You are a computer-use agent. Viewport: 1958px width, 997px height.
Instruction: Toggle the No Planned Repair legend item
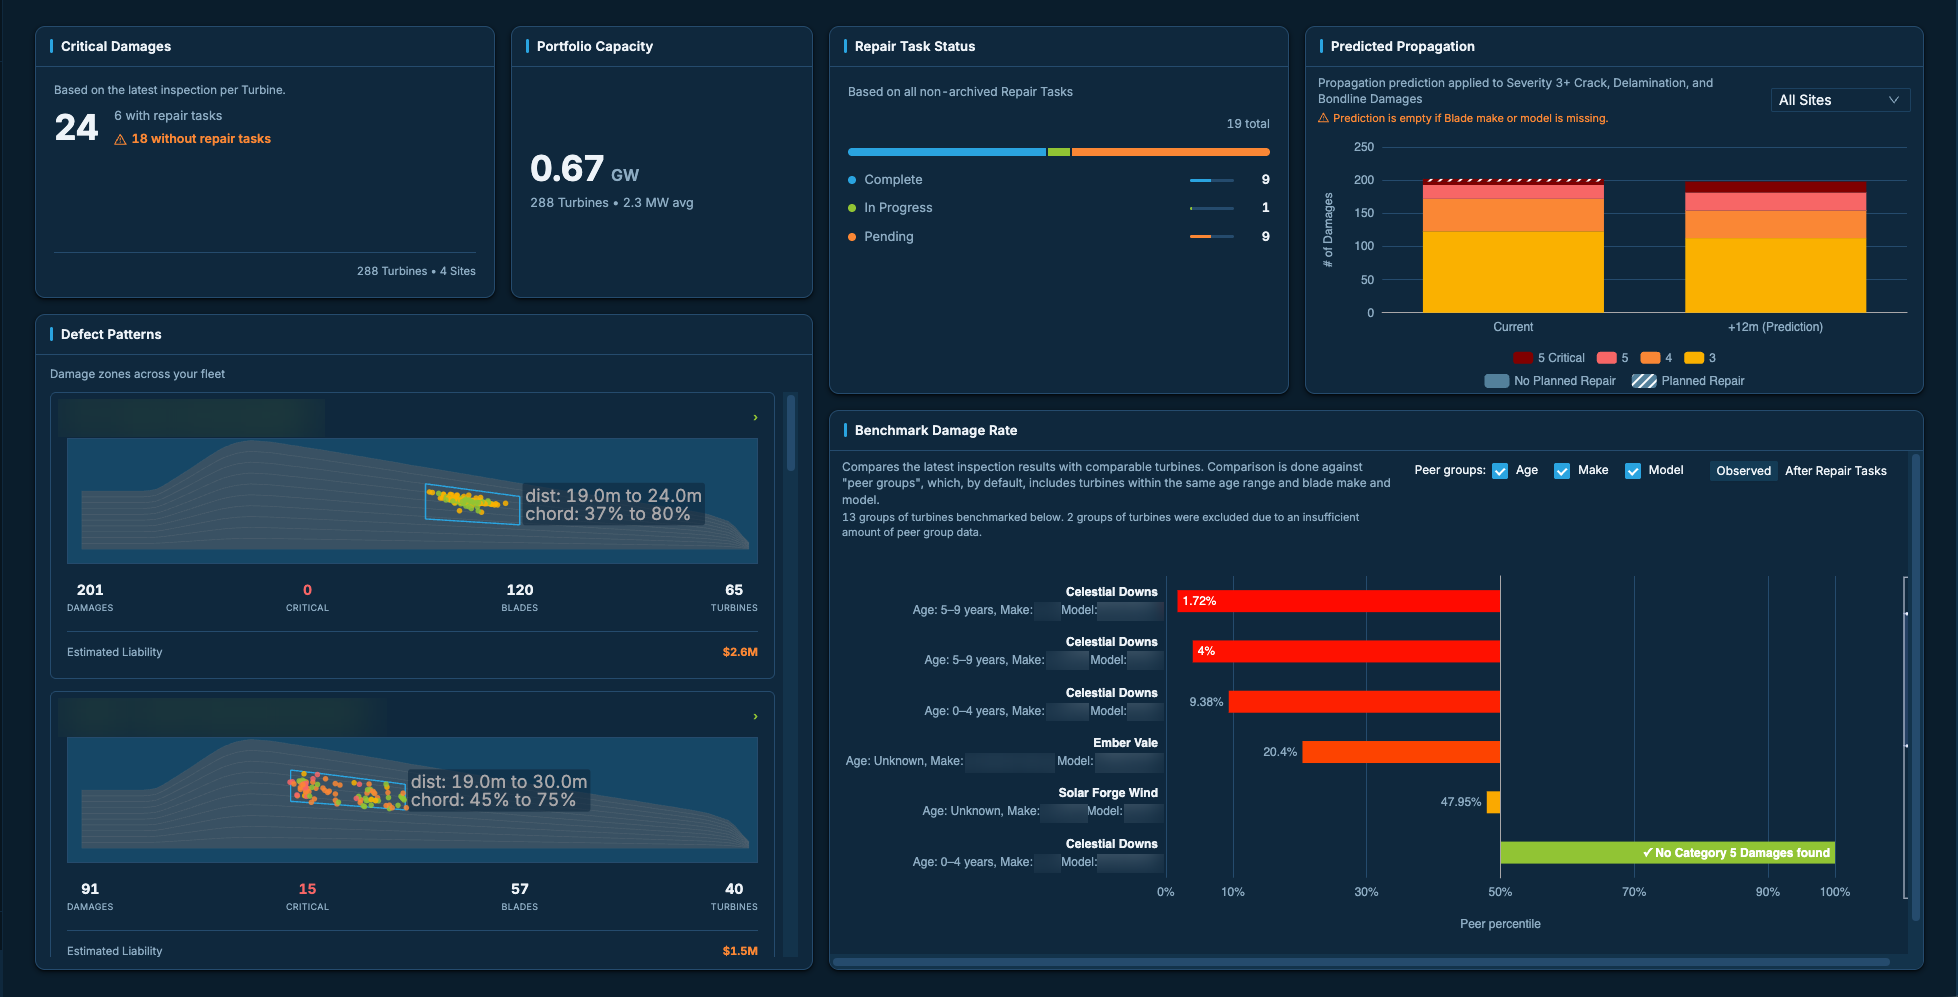(x=1550, y=381)
